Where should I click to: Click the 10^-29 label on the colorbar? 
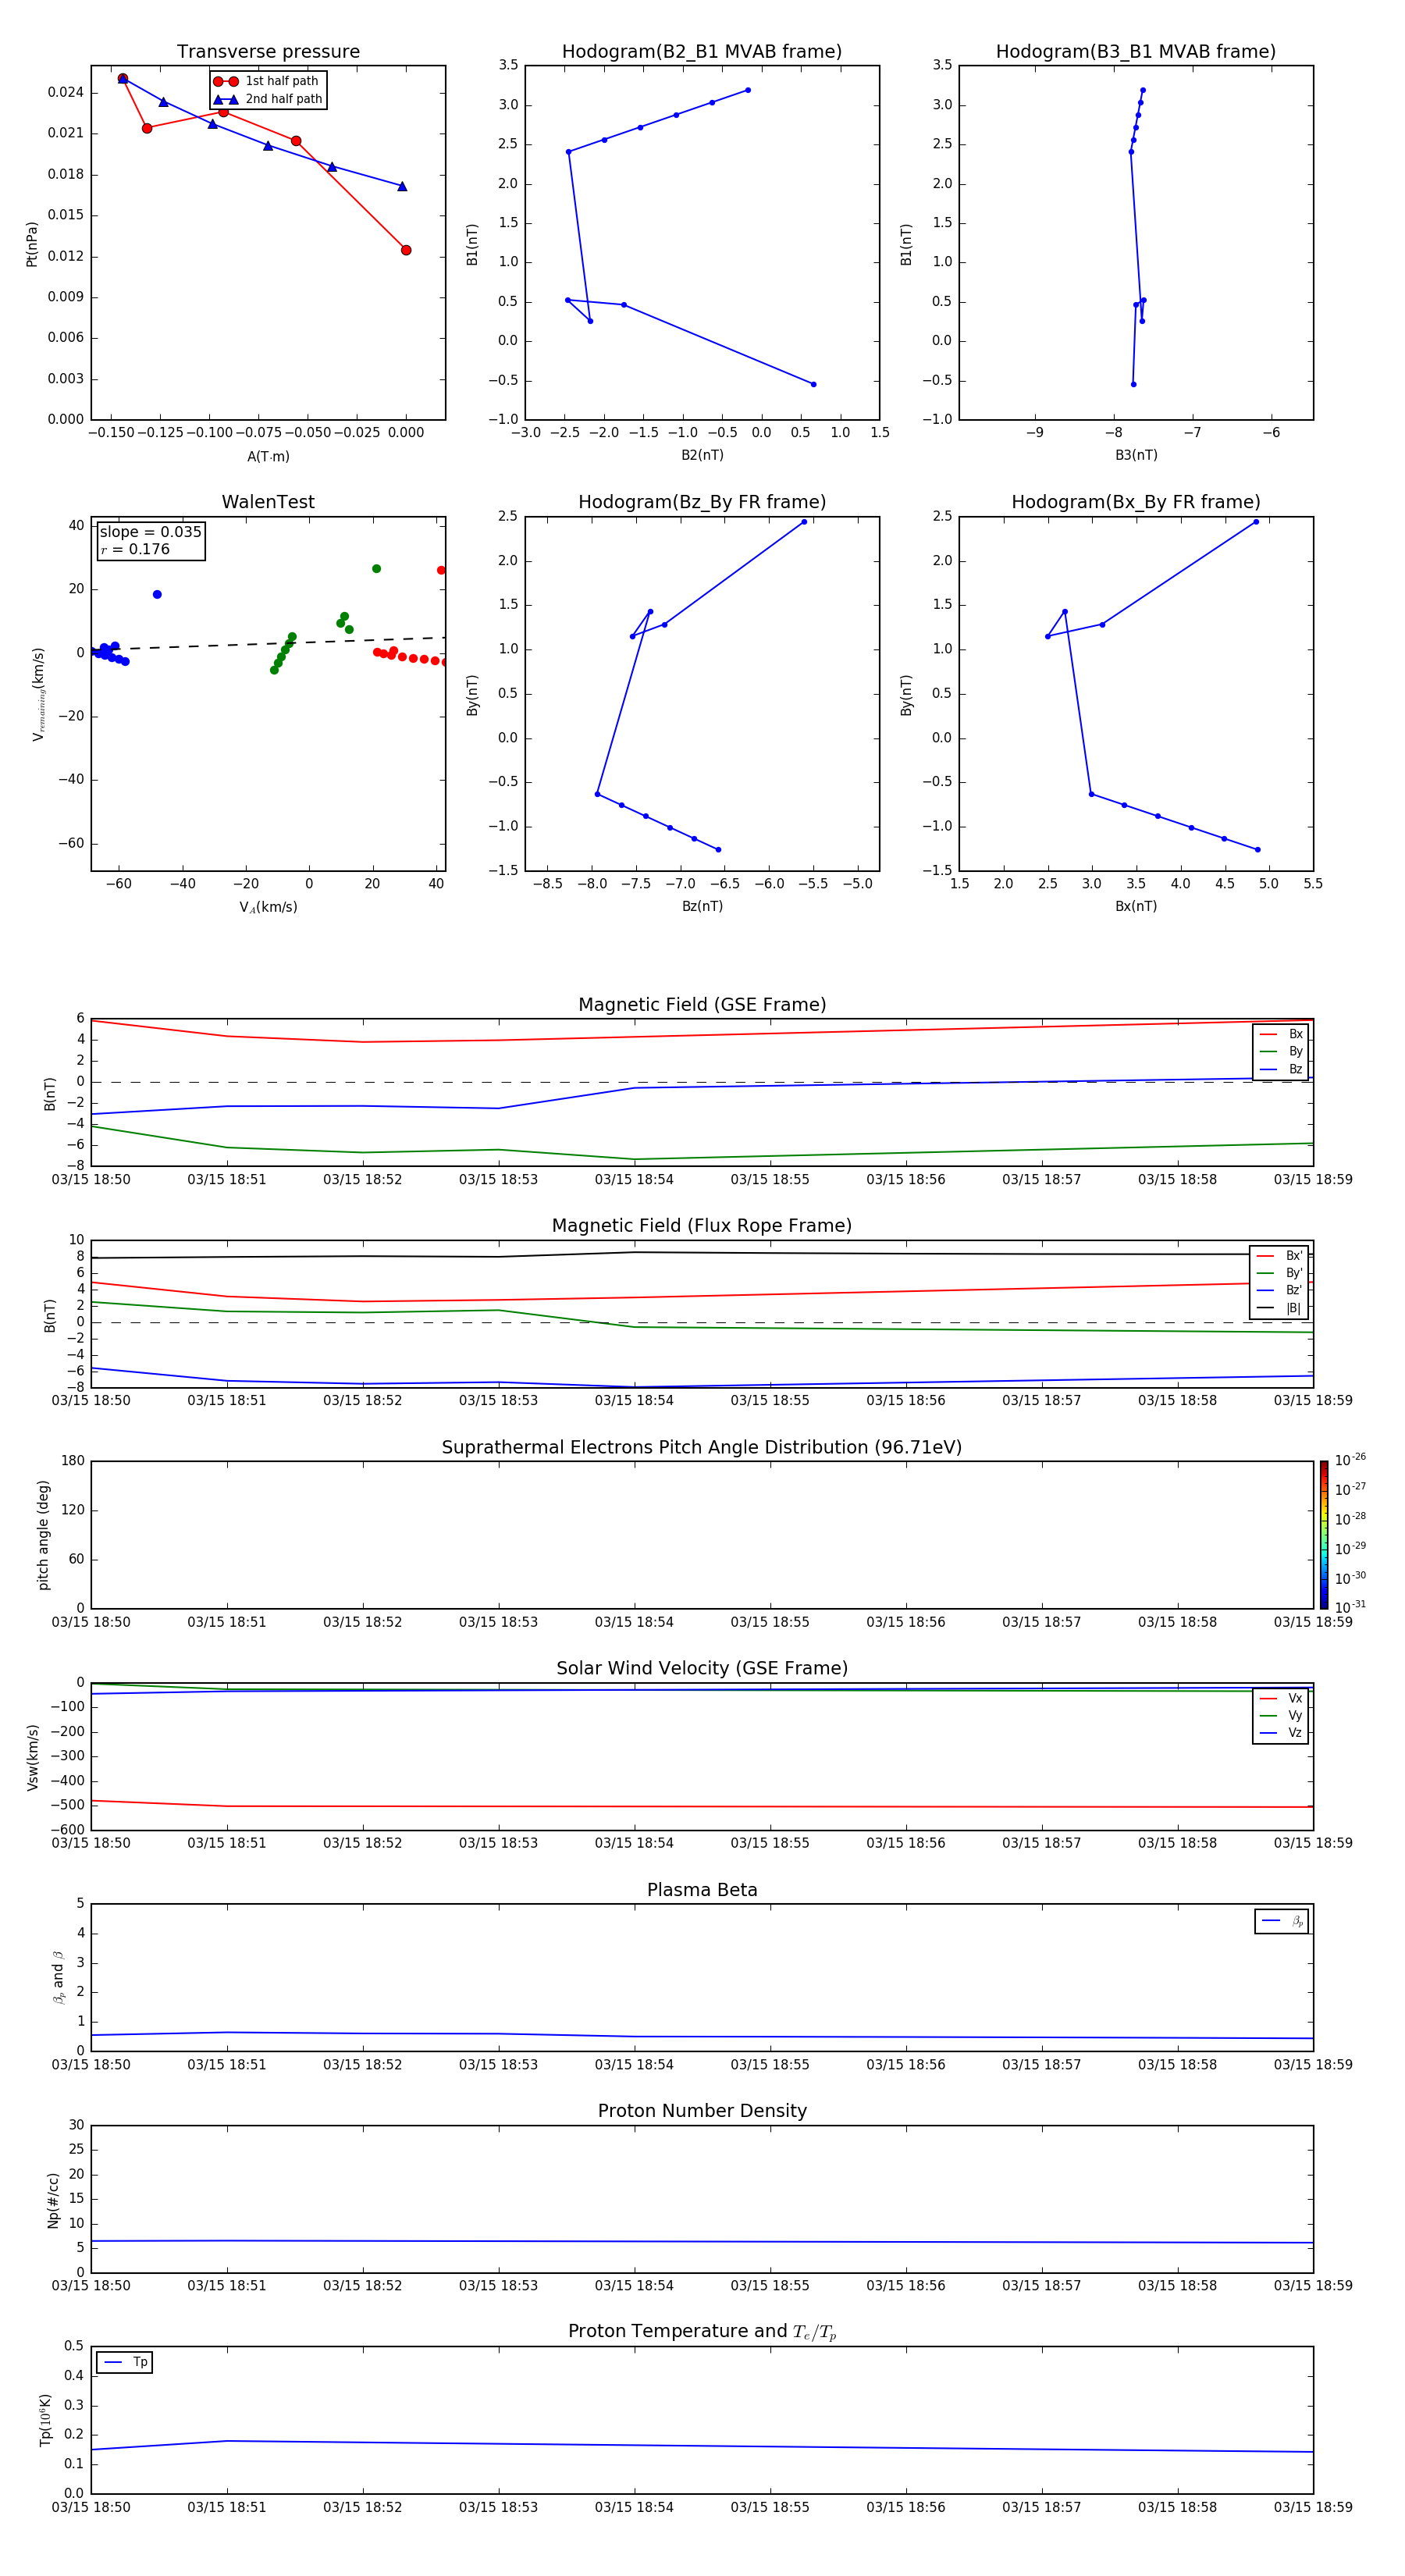tap(1350, 1548)
